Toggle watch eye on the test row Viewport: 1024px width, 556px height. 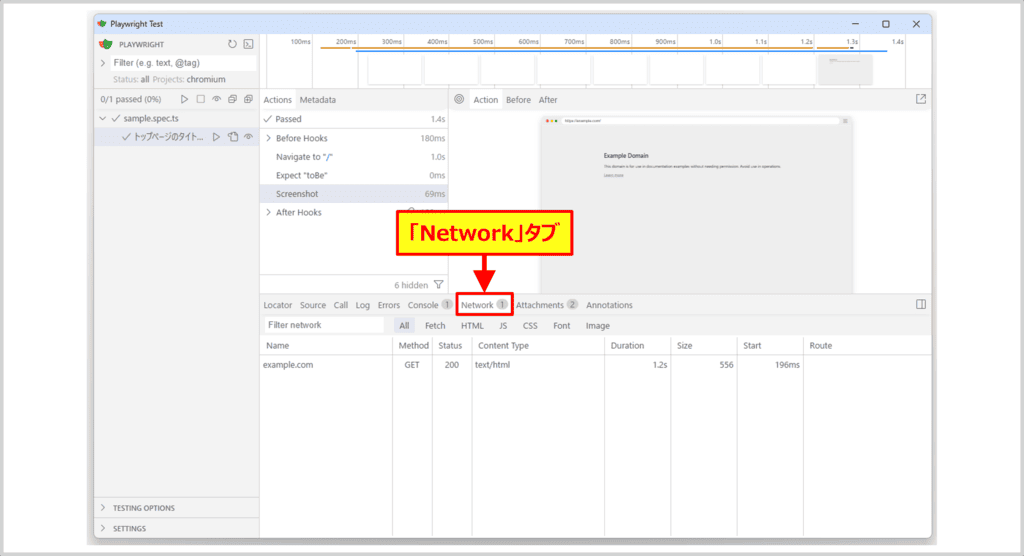pyautogui.click(x=248, y=137)
